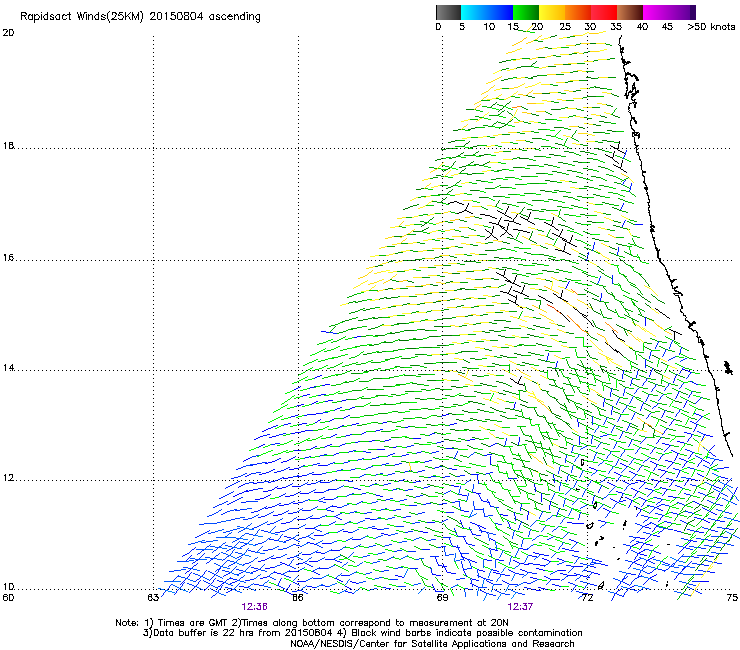Click the '5' label under the color scale
740x650 pixels.
point(462,27)
